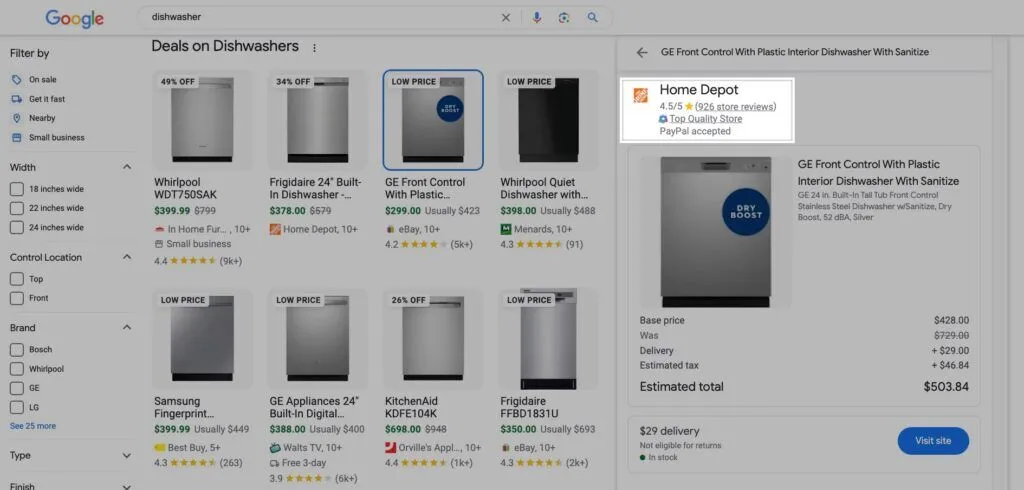Image resolution: width=1024 pixels, height=490 pixels.
Task: Click Home Depot icon under Frigidaire 24" listing
Action: point(275,229)
